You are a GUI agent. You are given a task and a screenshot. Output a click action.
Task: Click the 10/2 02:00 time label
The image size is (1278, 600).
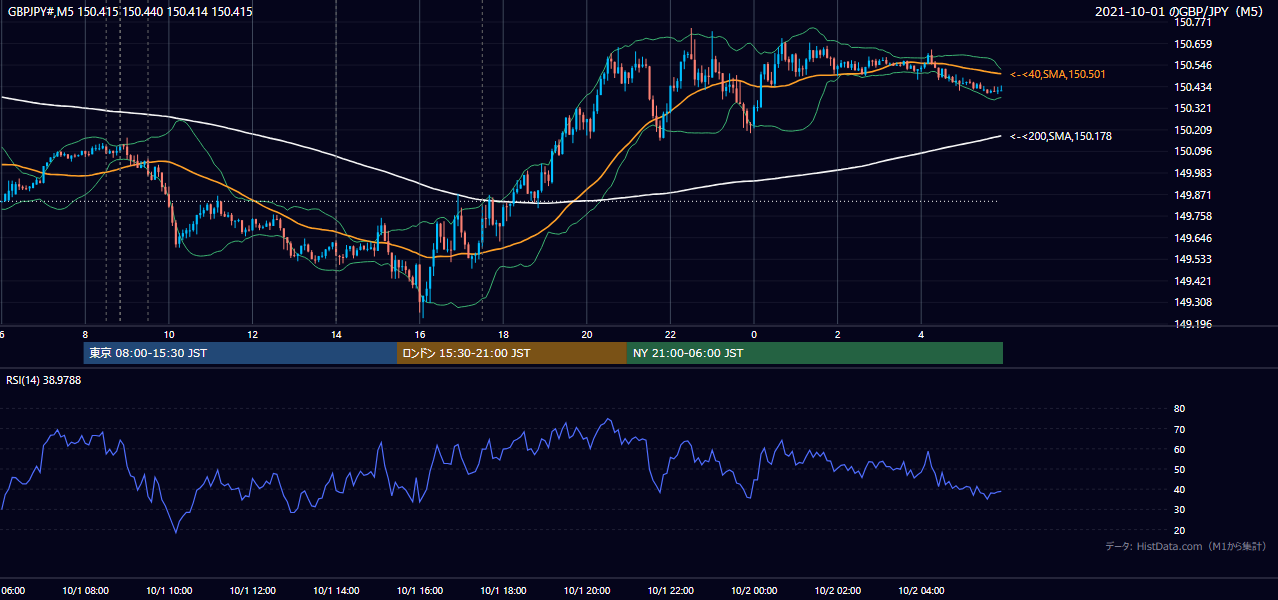point(837,591)
